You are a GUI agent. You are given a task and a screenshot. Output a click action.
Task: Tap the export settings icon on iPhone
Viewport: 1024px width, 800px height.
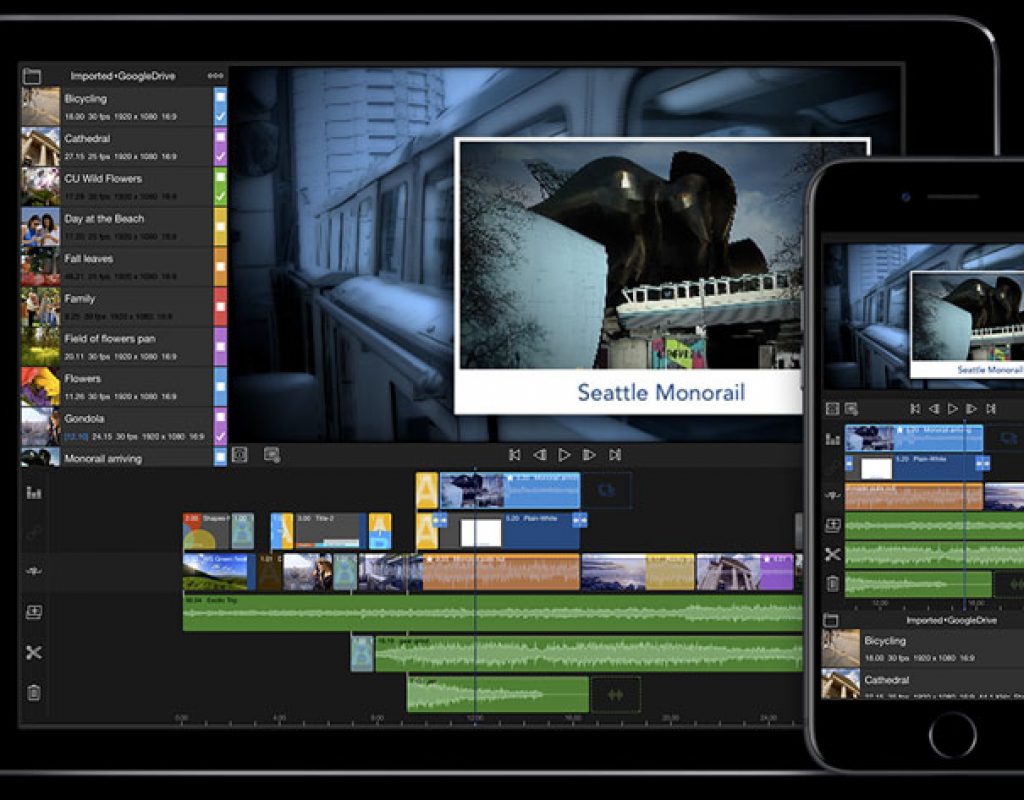(x=851, y=409)
